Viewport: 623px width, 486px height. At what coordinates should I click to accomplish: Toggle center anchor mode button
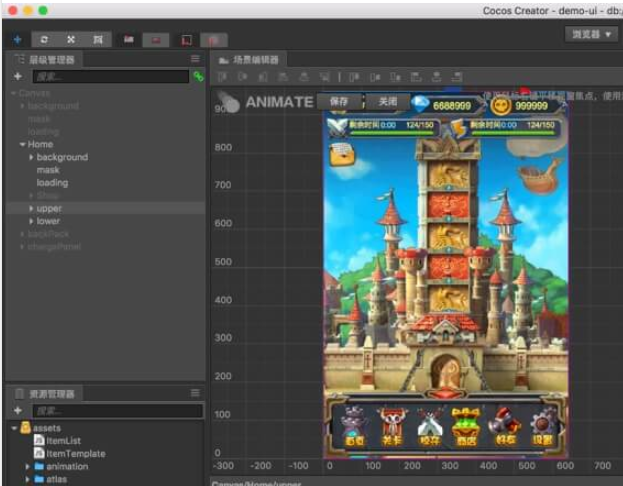pos(156,40)
